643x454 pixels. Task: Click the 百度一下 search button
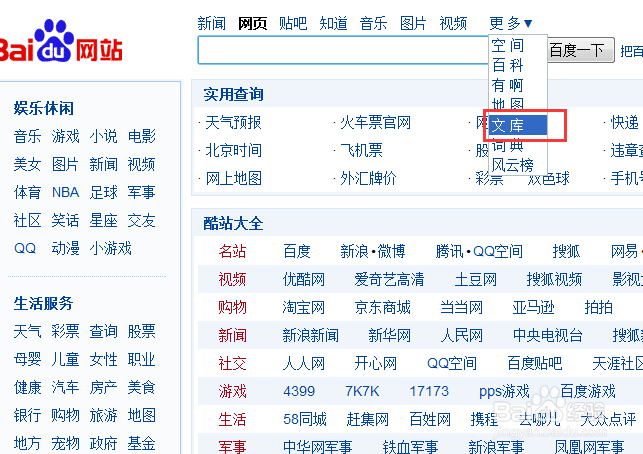pos(581,50)
